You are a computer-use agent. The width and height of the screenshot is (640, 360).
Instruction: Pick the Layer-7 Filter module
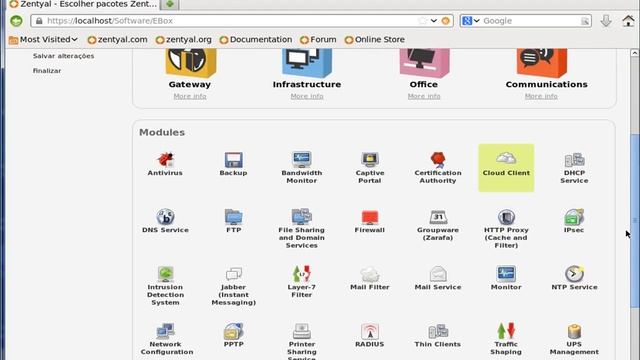[x=302, y=282]
